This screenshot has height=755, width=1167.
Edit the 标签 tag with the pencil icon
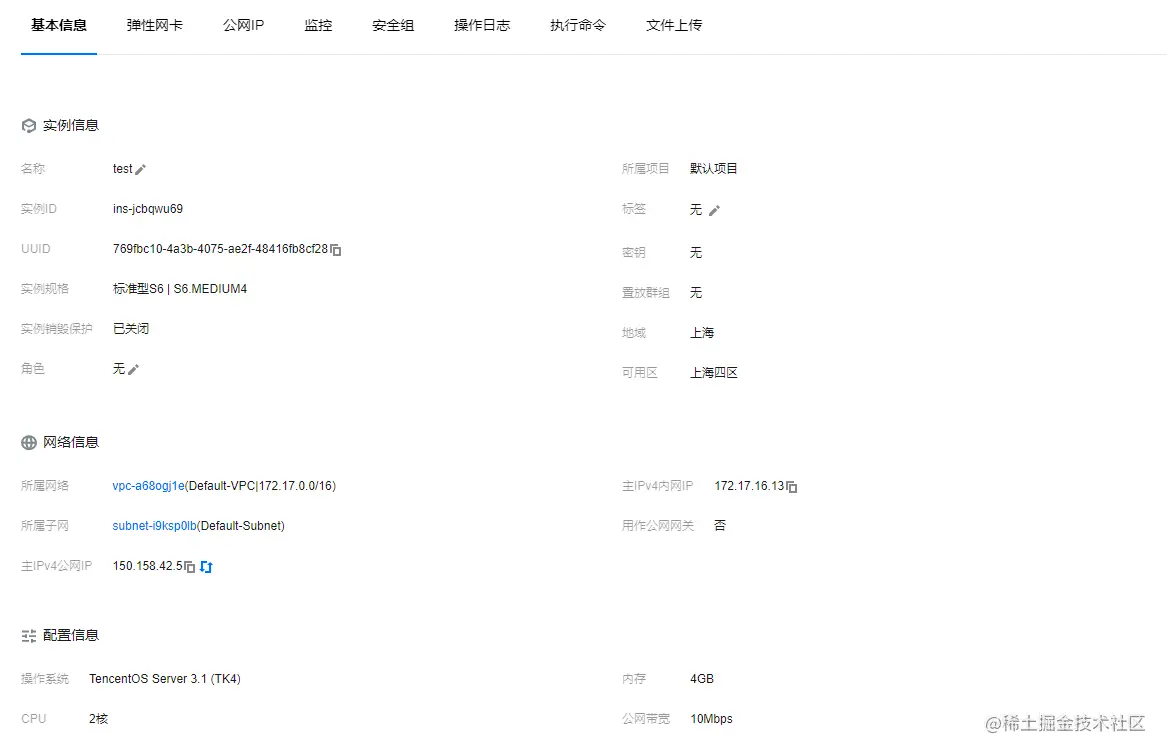coord(714,211)
